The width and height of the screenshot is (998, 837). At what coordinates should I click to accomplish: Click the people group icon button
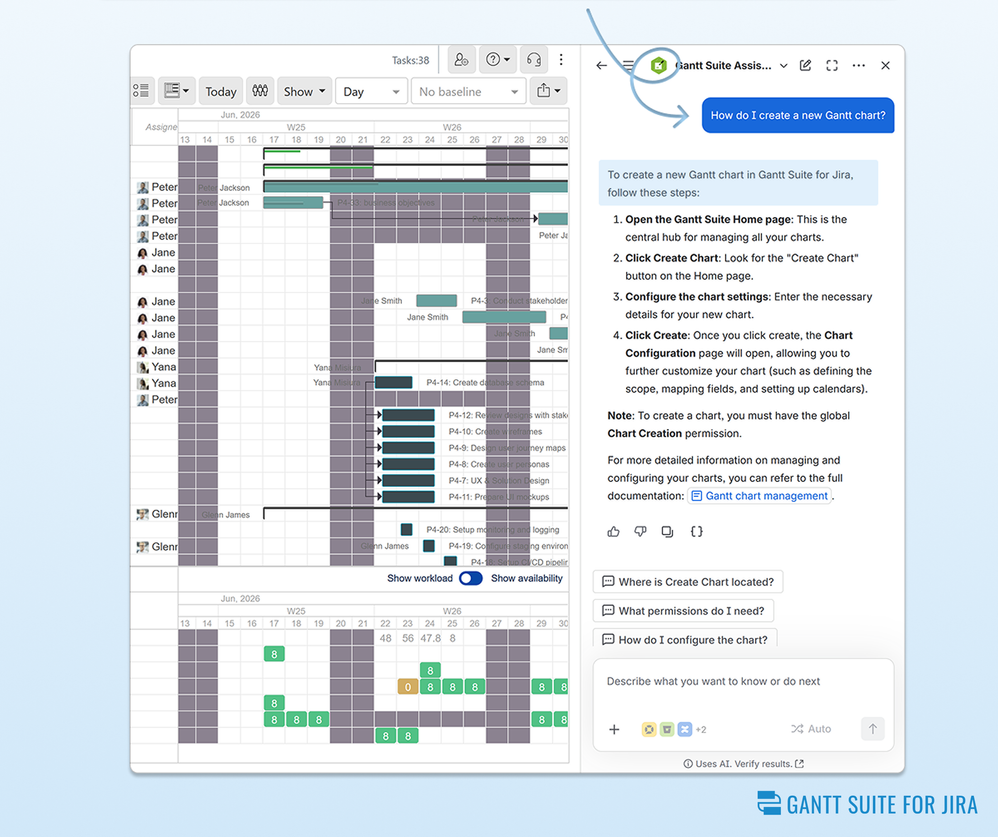(260, 91)
